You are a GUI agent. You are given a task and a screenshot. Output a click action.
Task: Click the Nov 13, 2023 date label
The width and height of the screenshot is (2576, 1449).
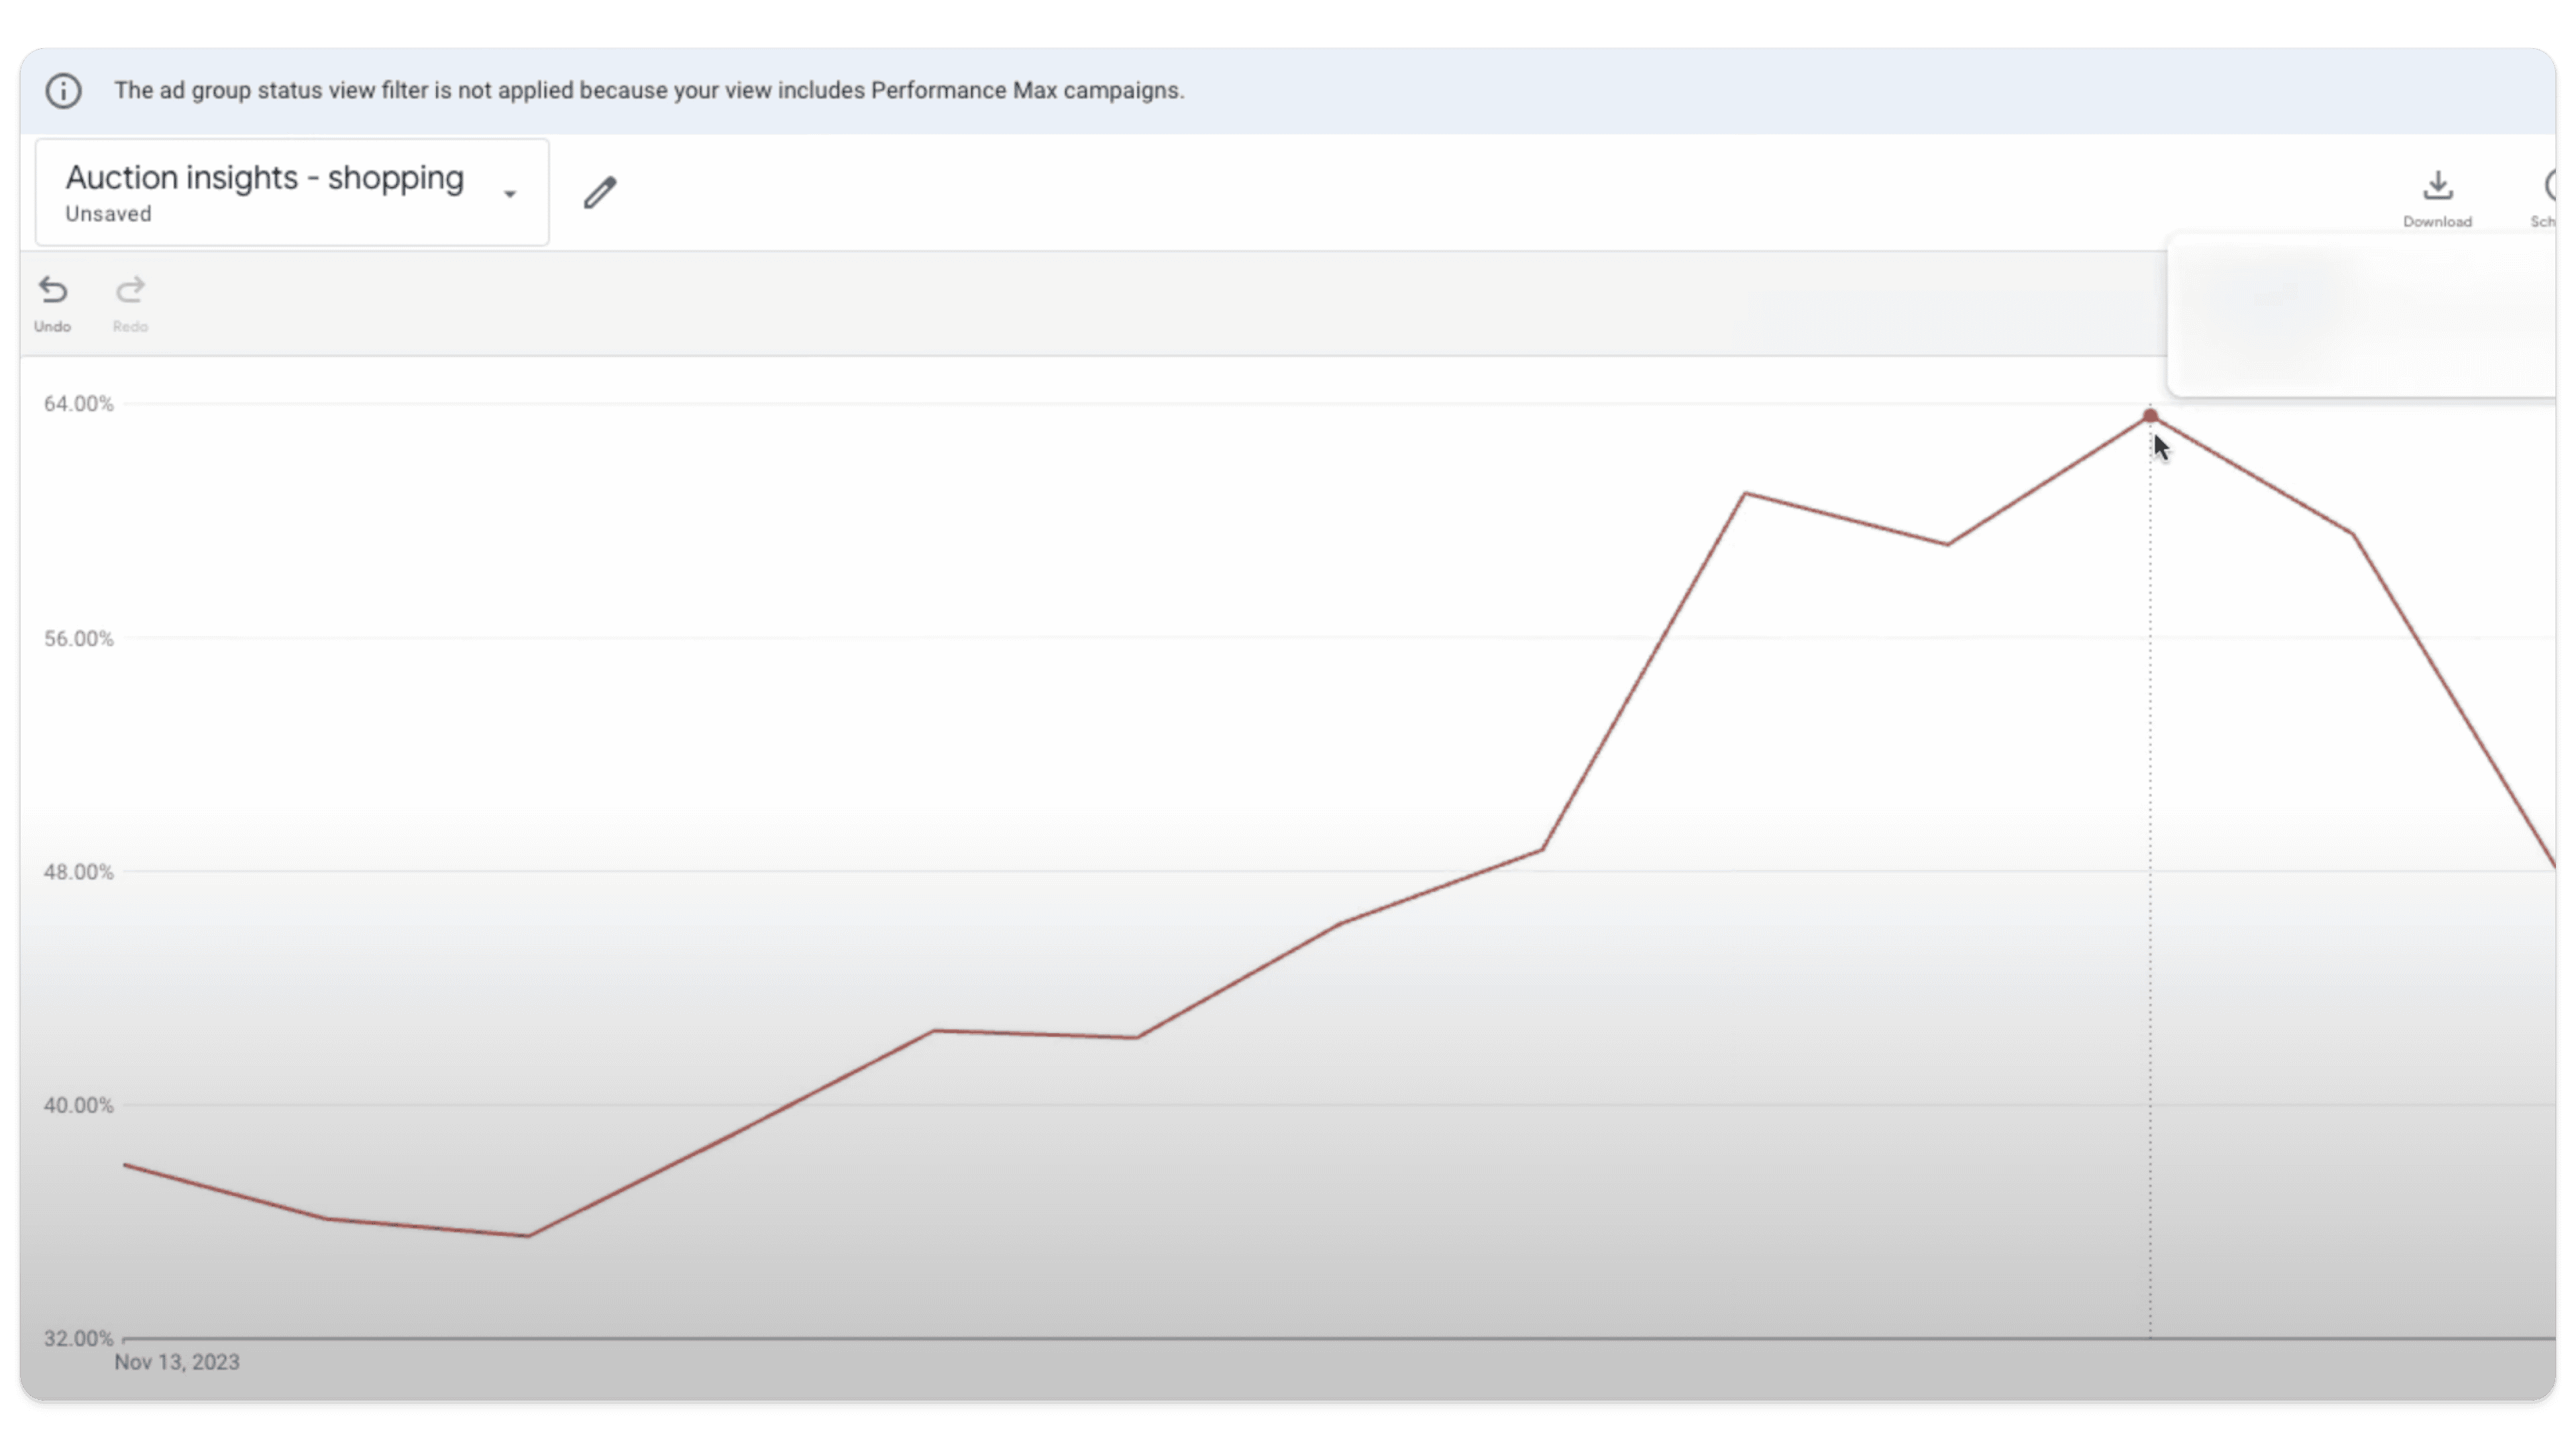(177, 1363)
